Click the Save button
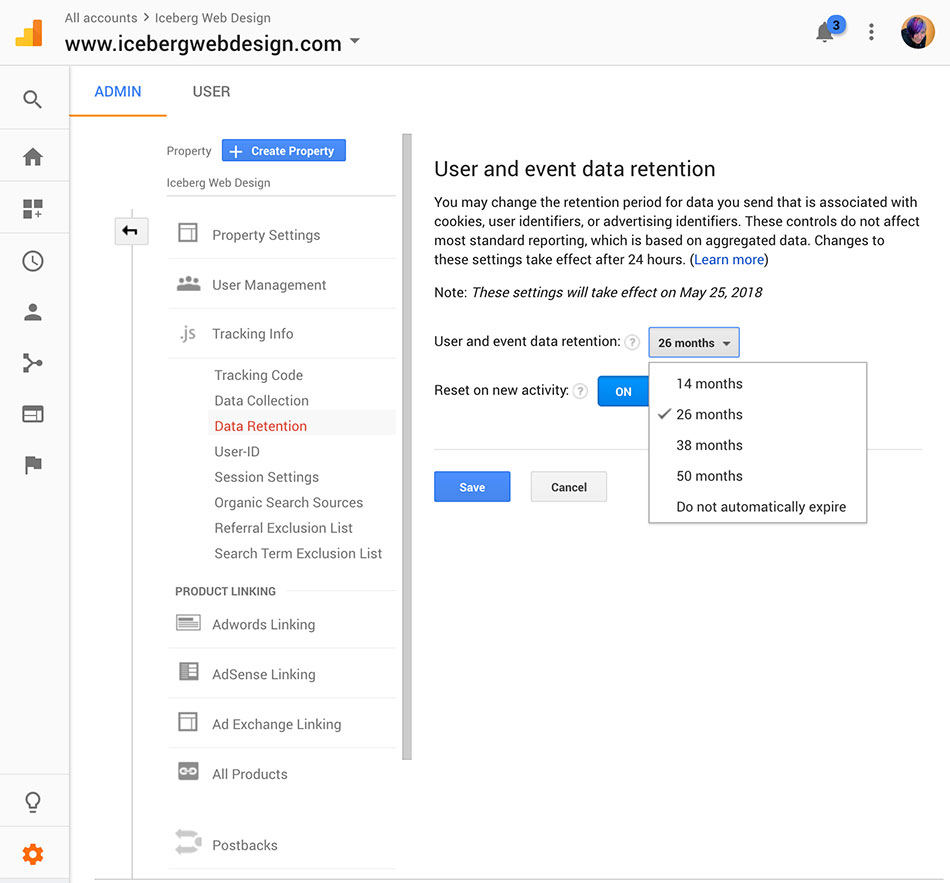This screenshot has height=883, width=950. (472, 487)
